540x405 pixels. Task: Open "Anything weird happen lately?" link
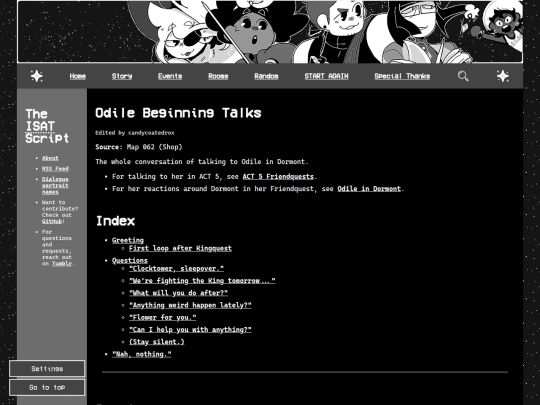190,305
